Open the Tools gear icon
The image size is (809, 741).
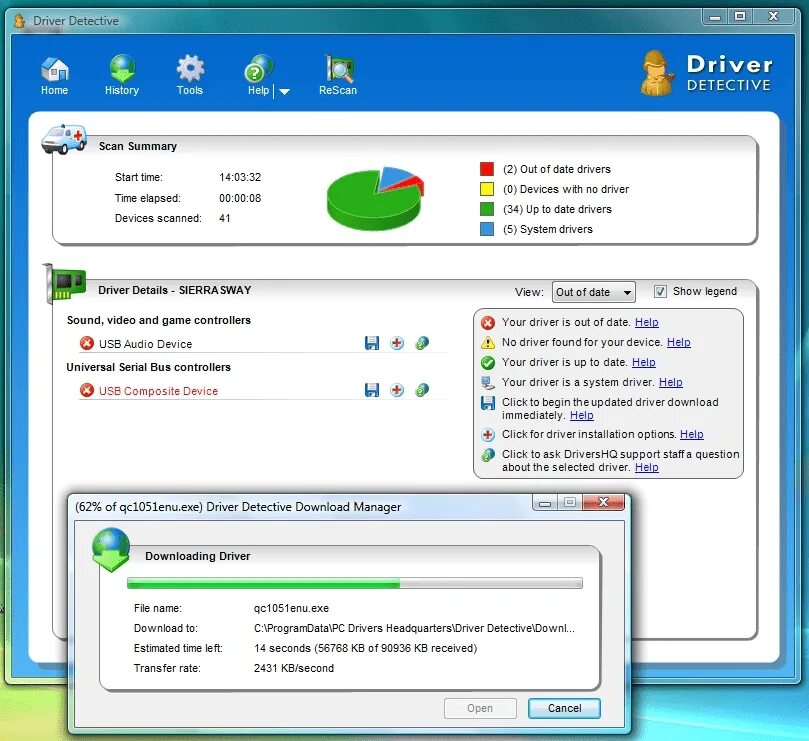[x=190, y=75]
